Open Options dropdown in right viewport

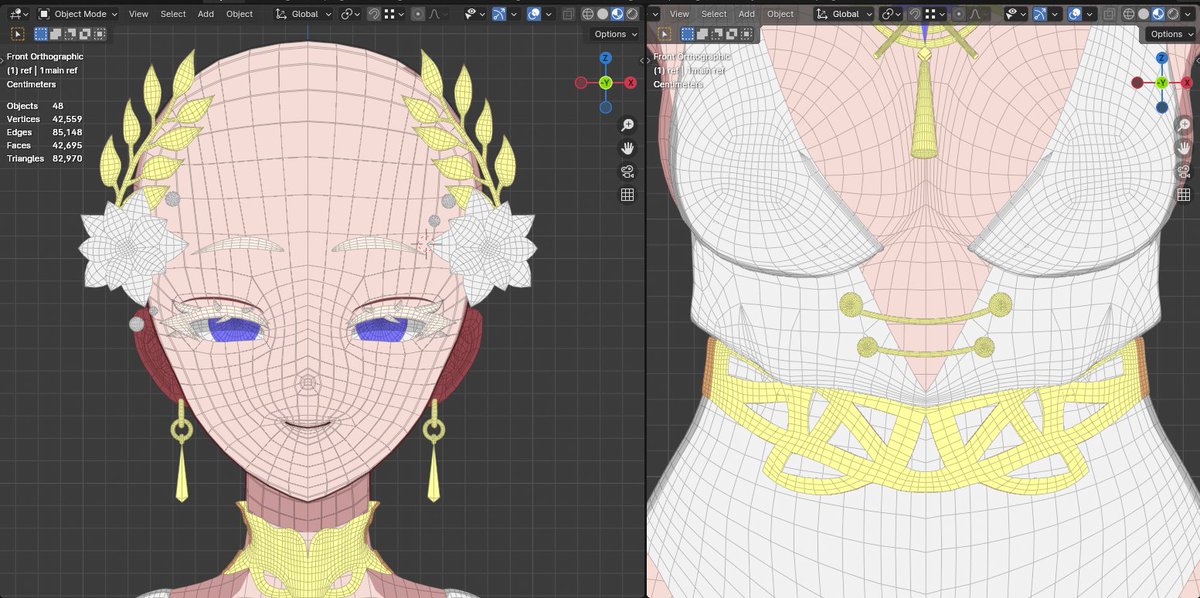pyautogui.click(x=1172, y=34)
